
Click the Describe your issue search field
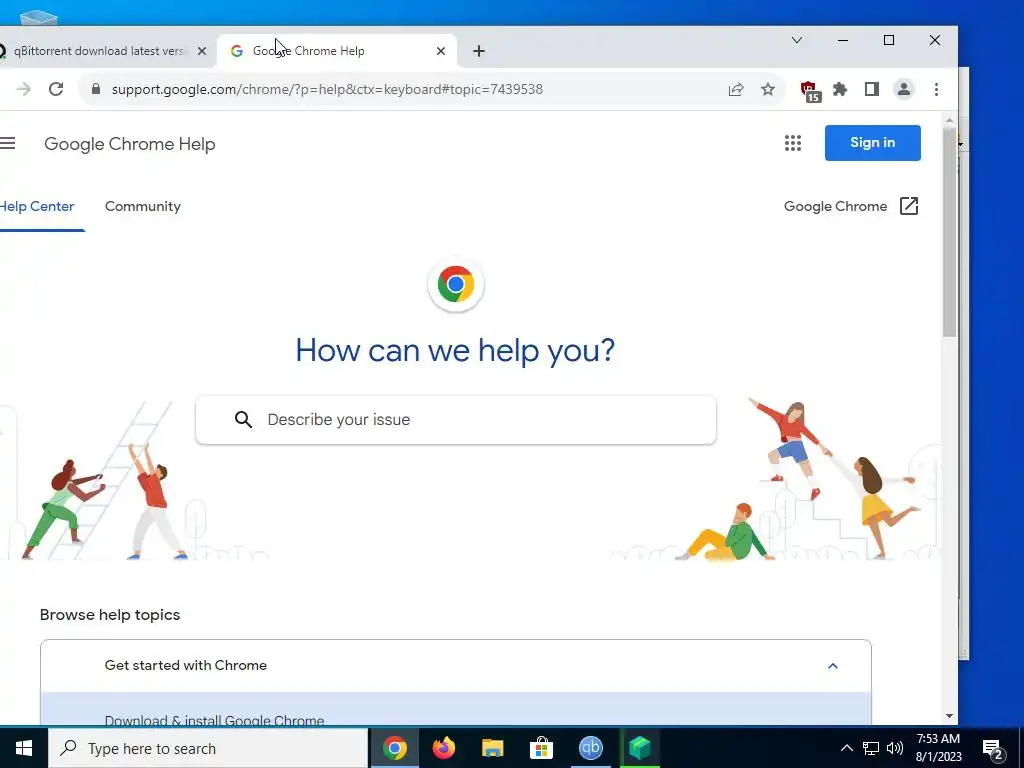point(456,420)
